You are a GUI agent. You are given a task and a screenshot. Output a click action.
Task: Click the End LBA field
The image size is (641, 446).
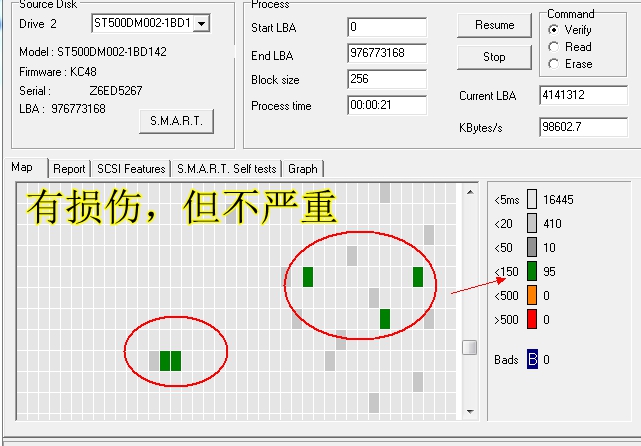387,53
